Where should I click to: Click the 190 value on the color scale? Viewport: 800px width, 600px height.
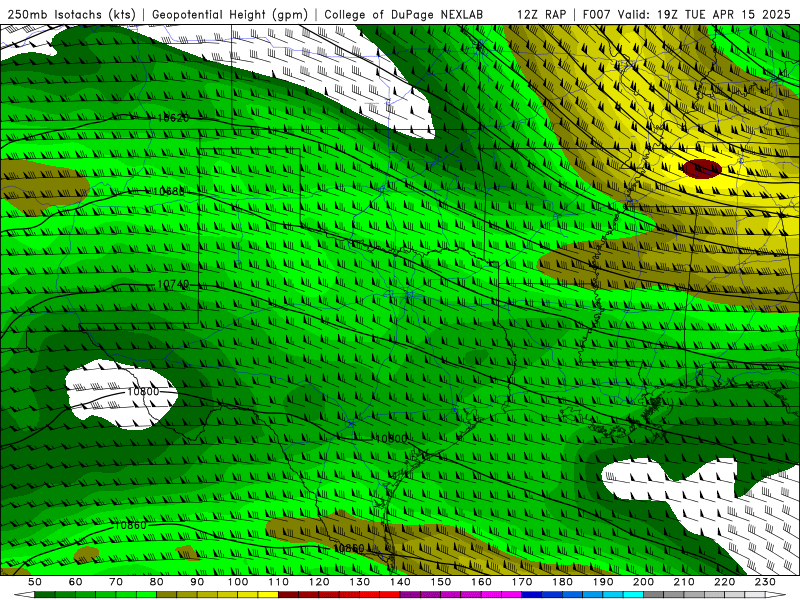(603, 582)
